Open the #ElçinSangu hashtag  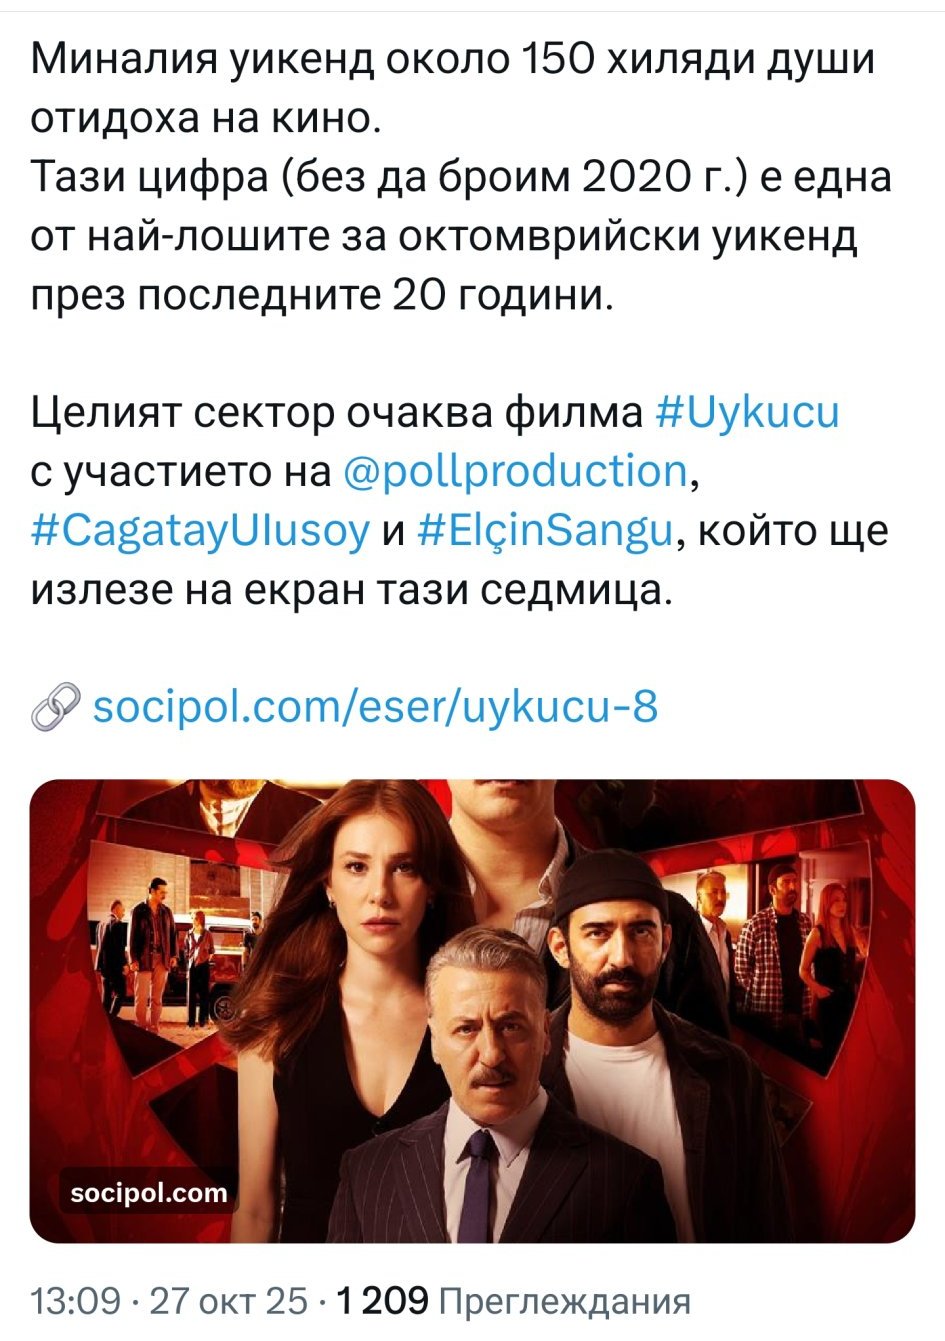(545, 530)
